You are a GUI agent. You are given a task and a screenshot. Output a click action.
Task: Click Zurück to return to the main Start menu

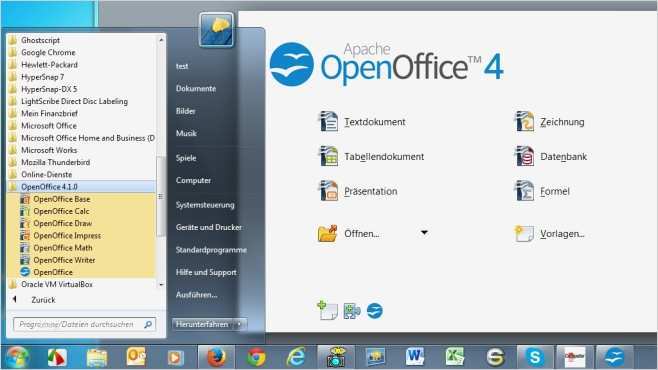click(43, 300)
